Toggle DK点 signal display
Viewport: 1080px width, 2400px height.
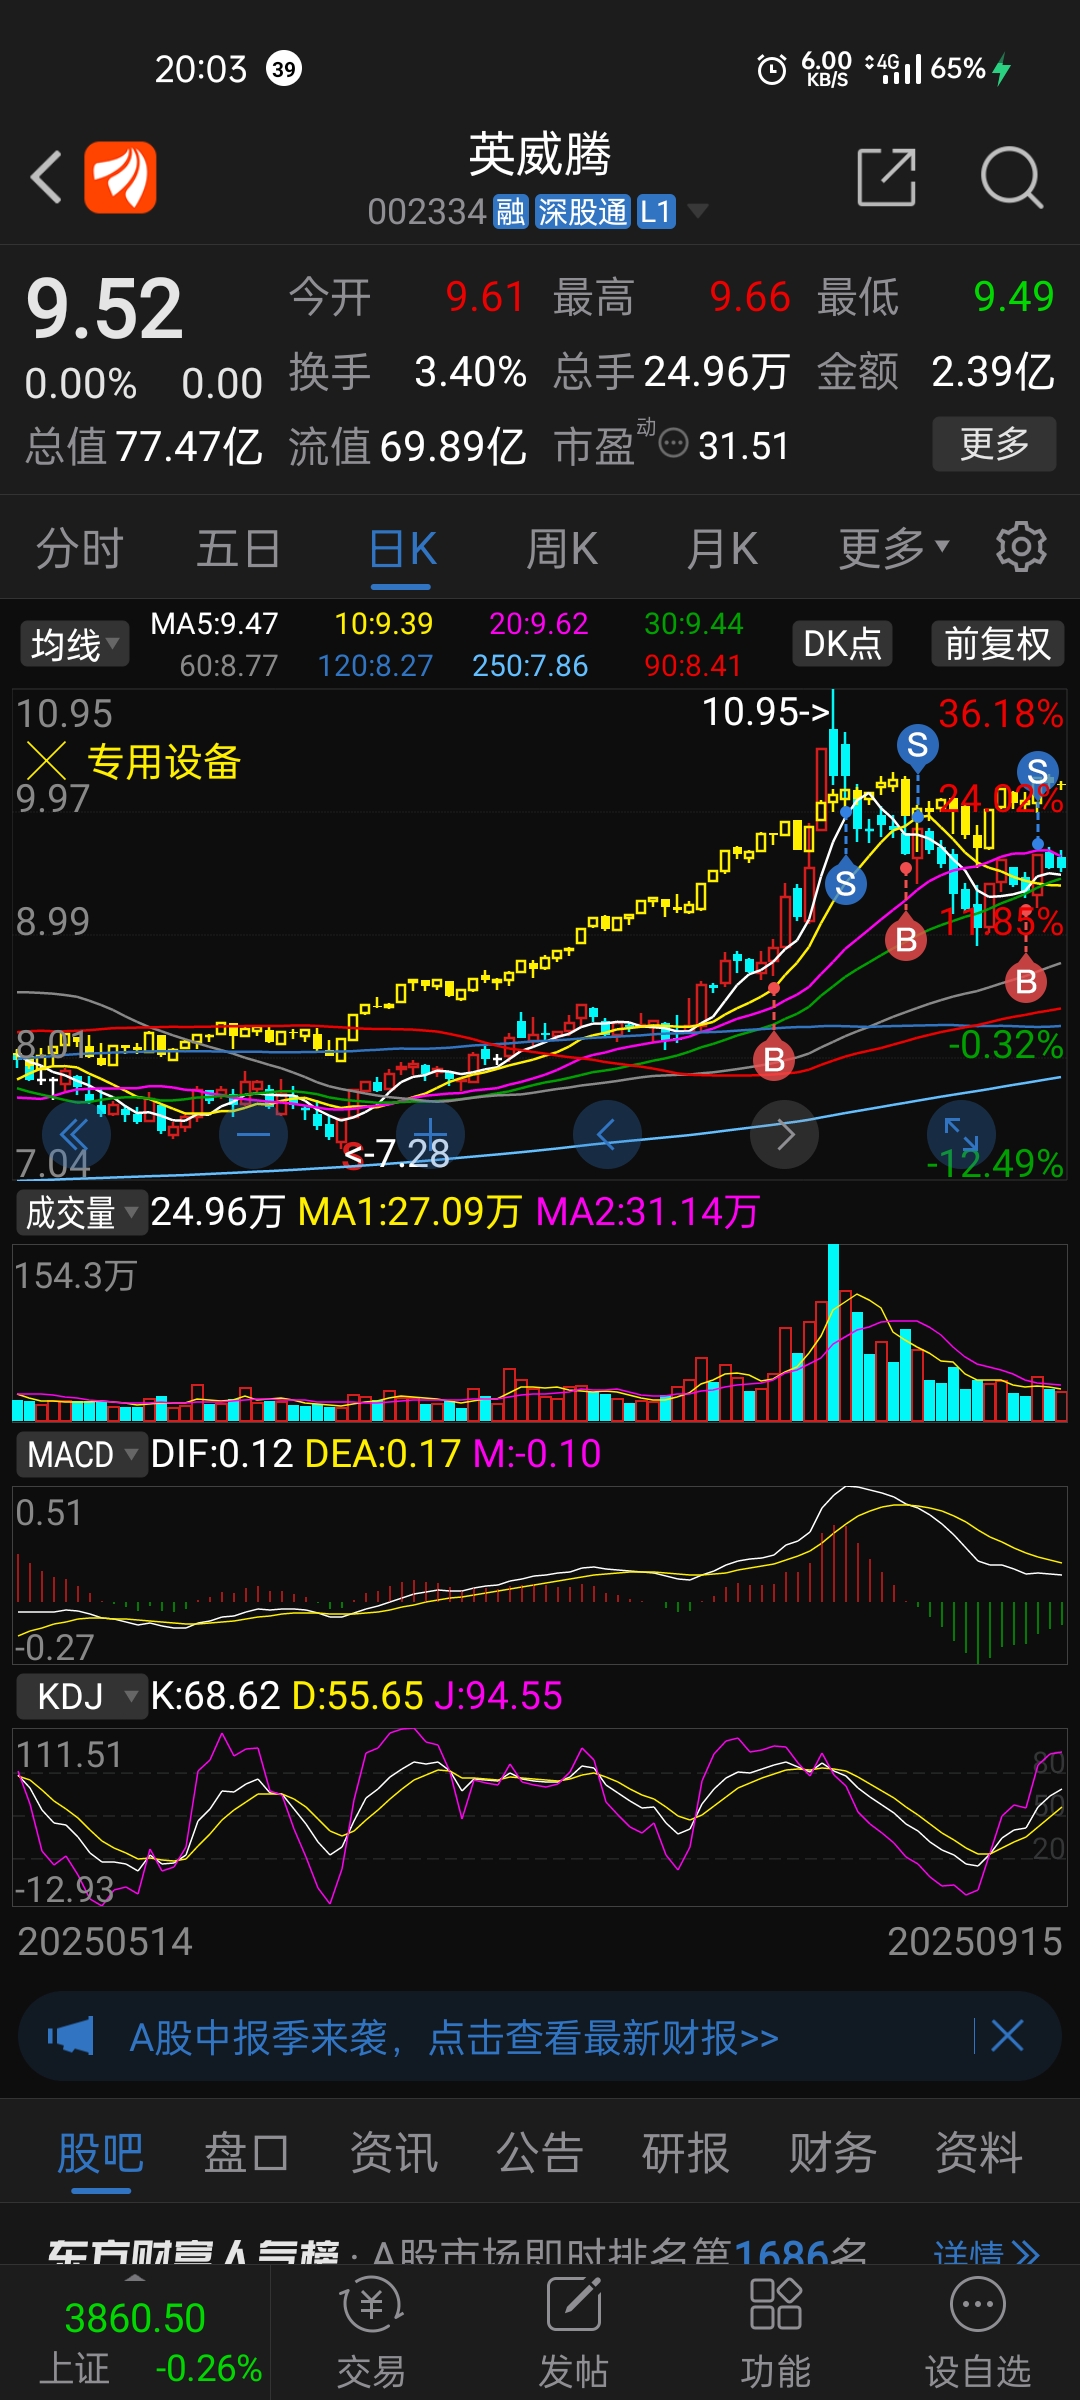842,643
